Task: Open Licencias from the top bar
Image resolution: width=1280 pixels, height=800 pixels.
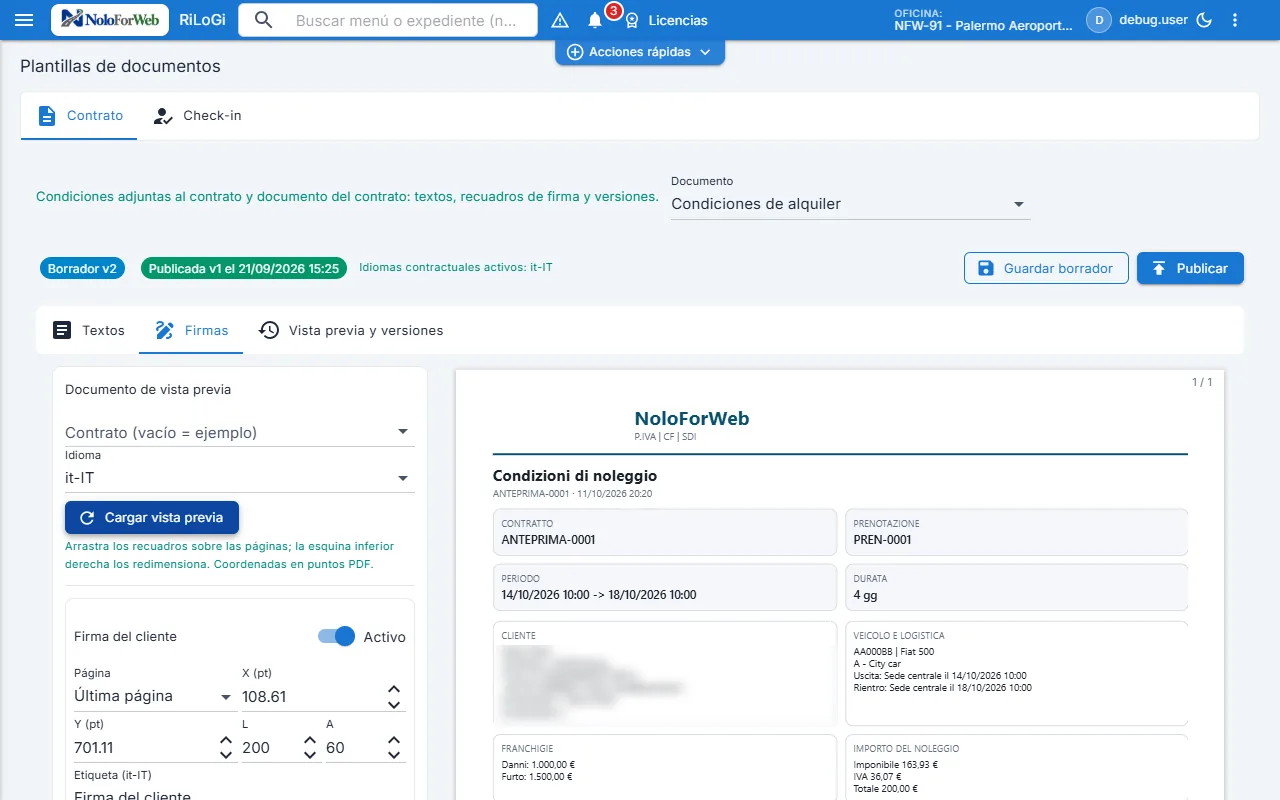Action: pos(666,20)
